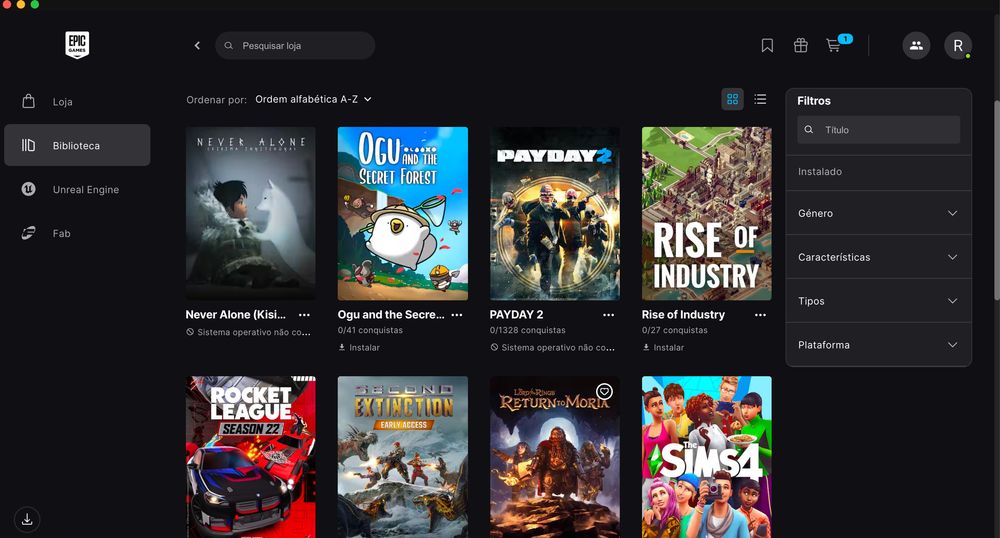
Task: Click the Rise of Industry title
Action: coord(683,314)
